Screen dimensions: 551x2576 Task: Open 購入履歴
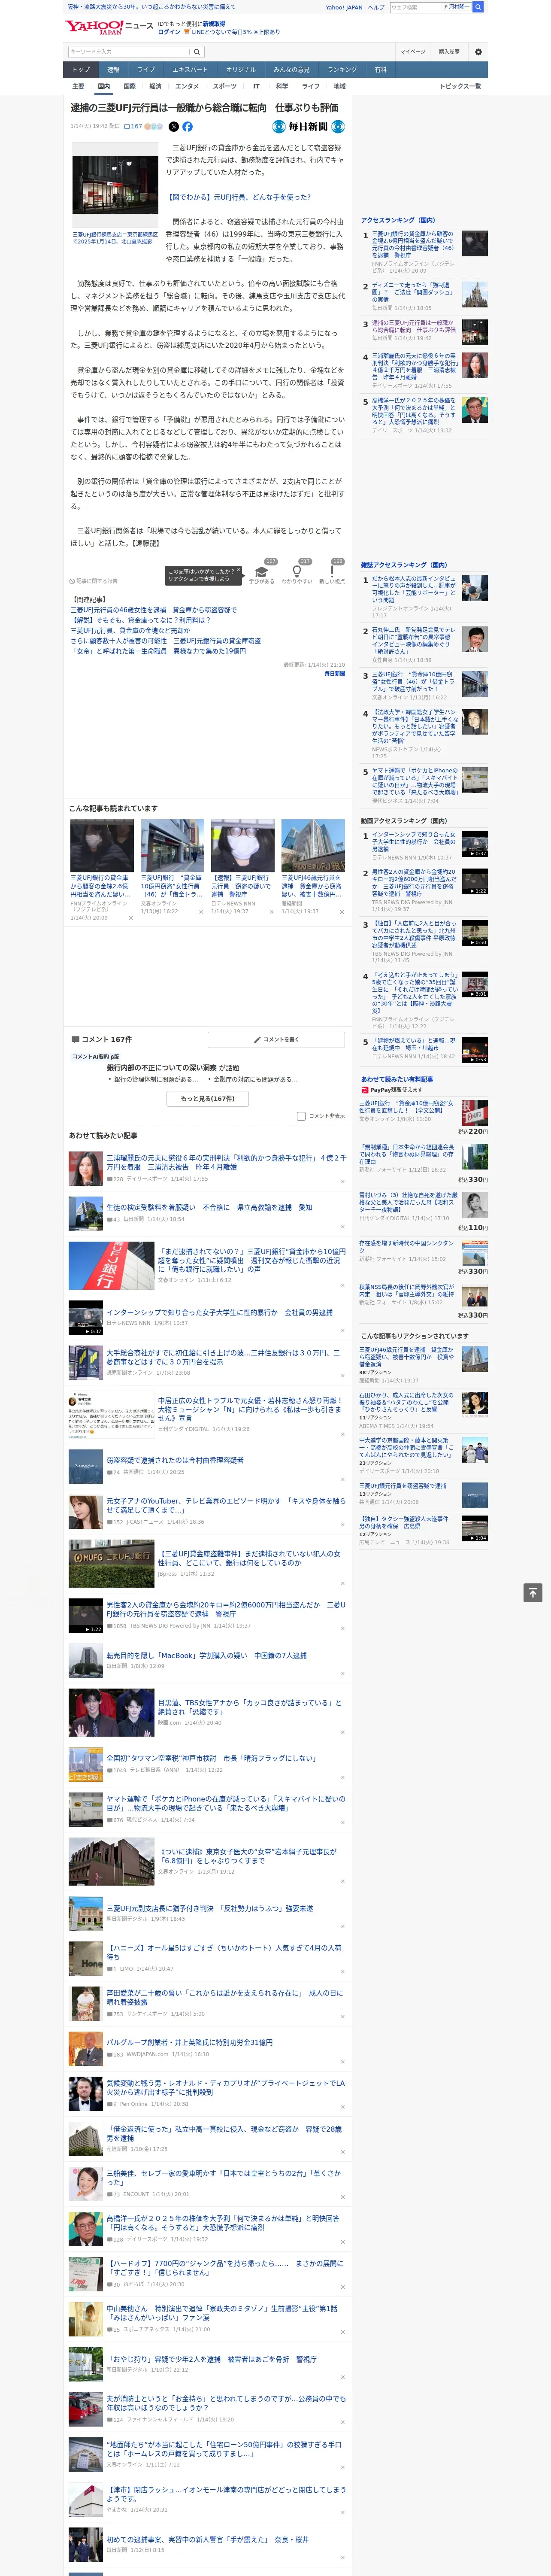449,51
